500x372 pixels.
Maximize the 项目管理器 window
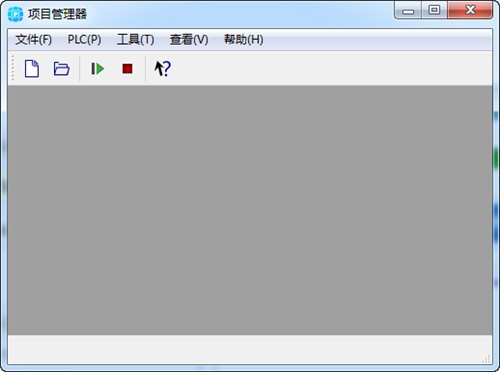[x=434, y=10]
